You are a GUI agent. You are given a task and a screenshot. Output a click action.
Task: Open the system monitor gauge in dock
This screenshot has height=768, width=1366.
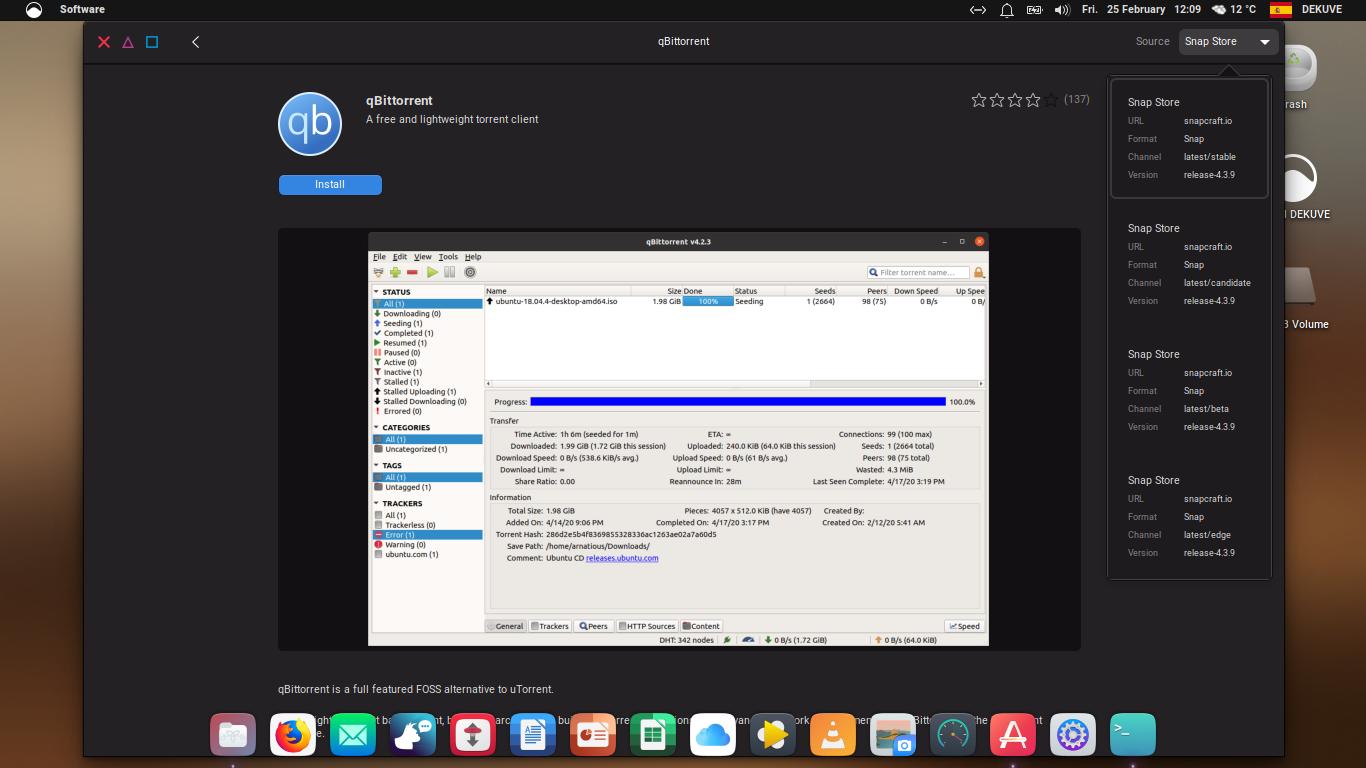point(953,736)
